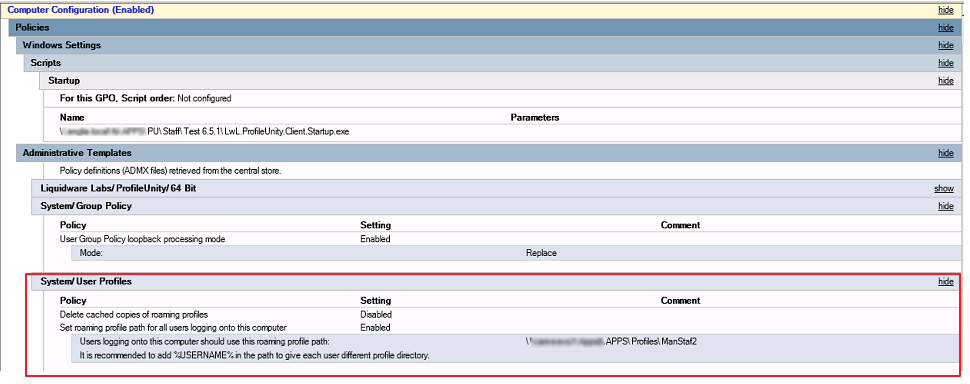Click Disabled setting for cached copies policy
970x384 pixels.
376,314
